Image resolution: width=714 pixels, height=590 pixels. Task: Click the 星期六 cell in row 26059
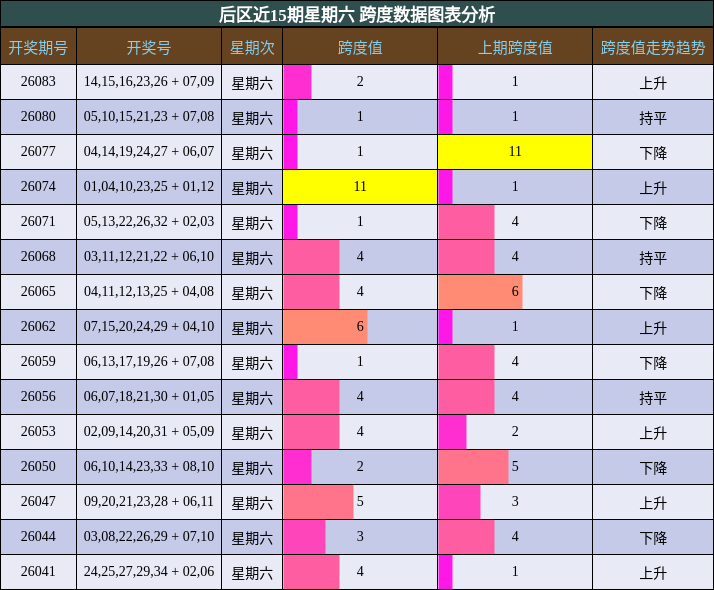click(x=252, y=363)
